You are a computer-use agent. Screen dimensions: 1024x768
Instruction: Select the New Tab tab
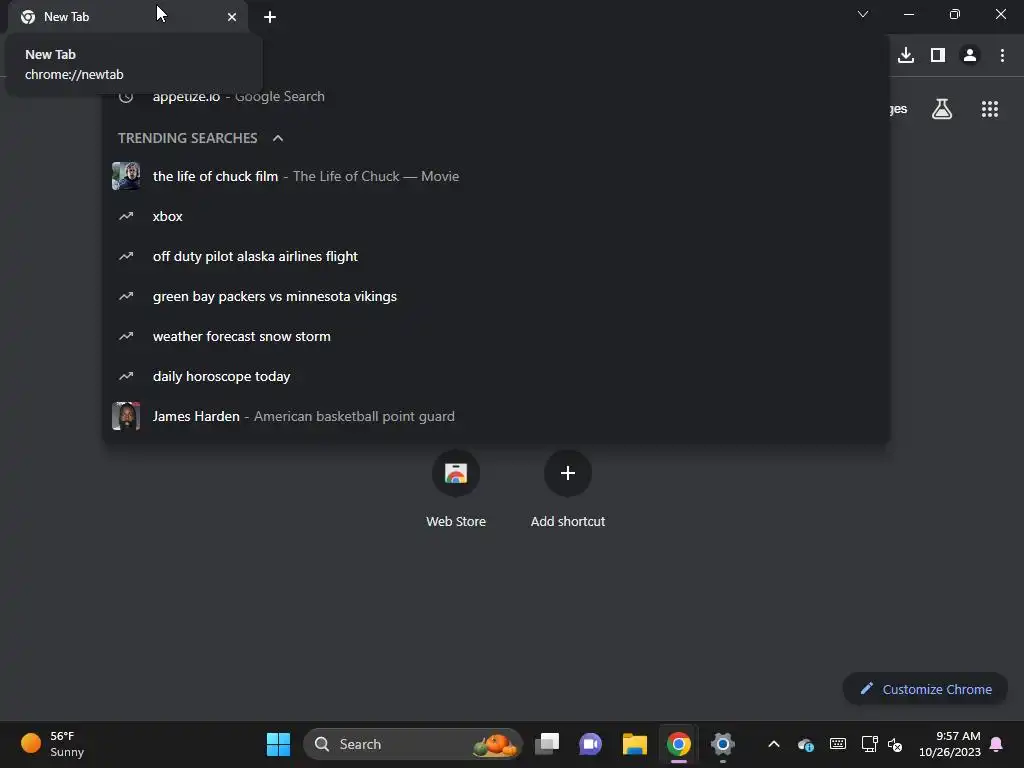click(129, 17)
